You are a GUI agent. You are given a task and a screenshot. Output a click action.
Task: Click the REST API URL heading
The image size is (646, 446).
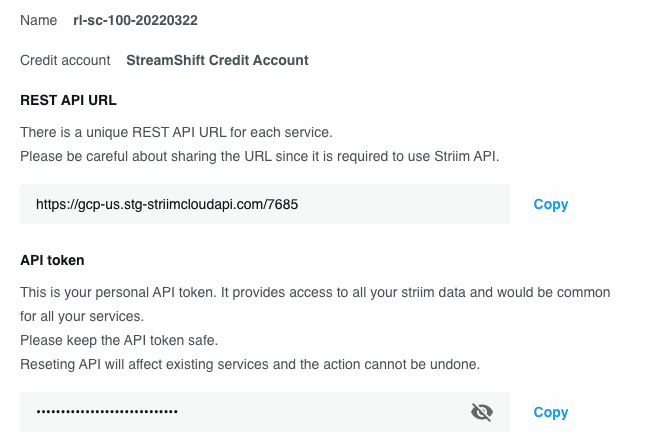point(68,100)
